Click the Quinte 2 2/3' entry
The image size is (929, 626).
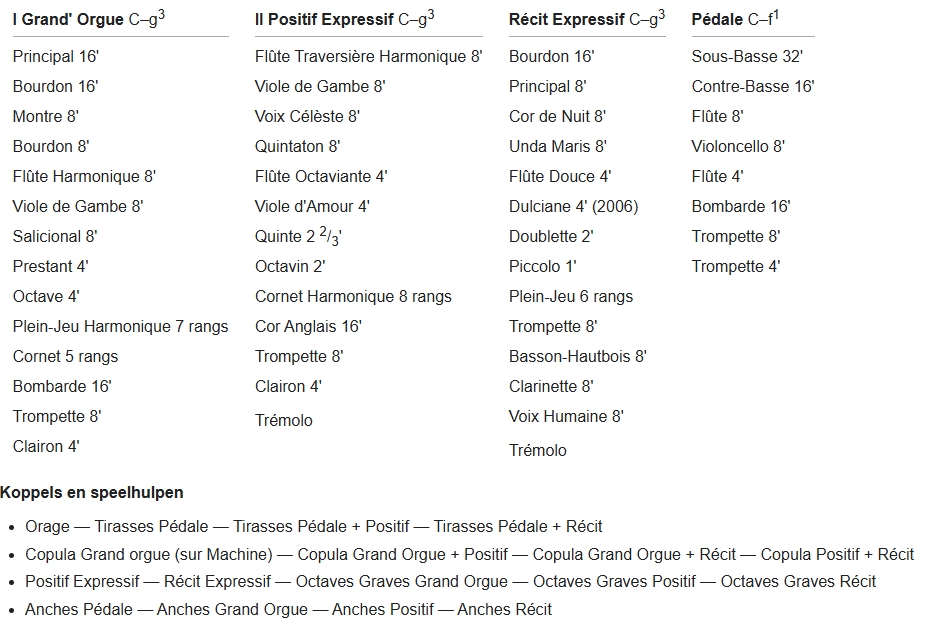(298, 237)
